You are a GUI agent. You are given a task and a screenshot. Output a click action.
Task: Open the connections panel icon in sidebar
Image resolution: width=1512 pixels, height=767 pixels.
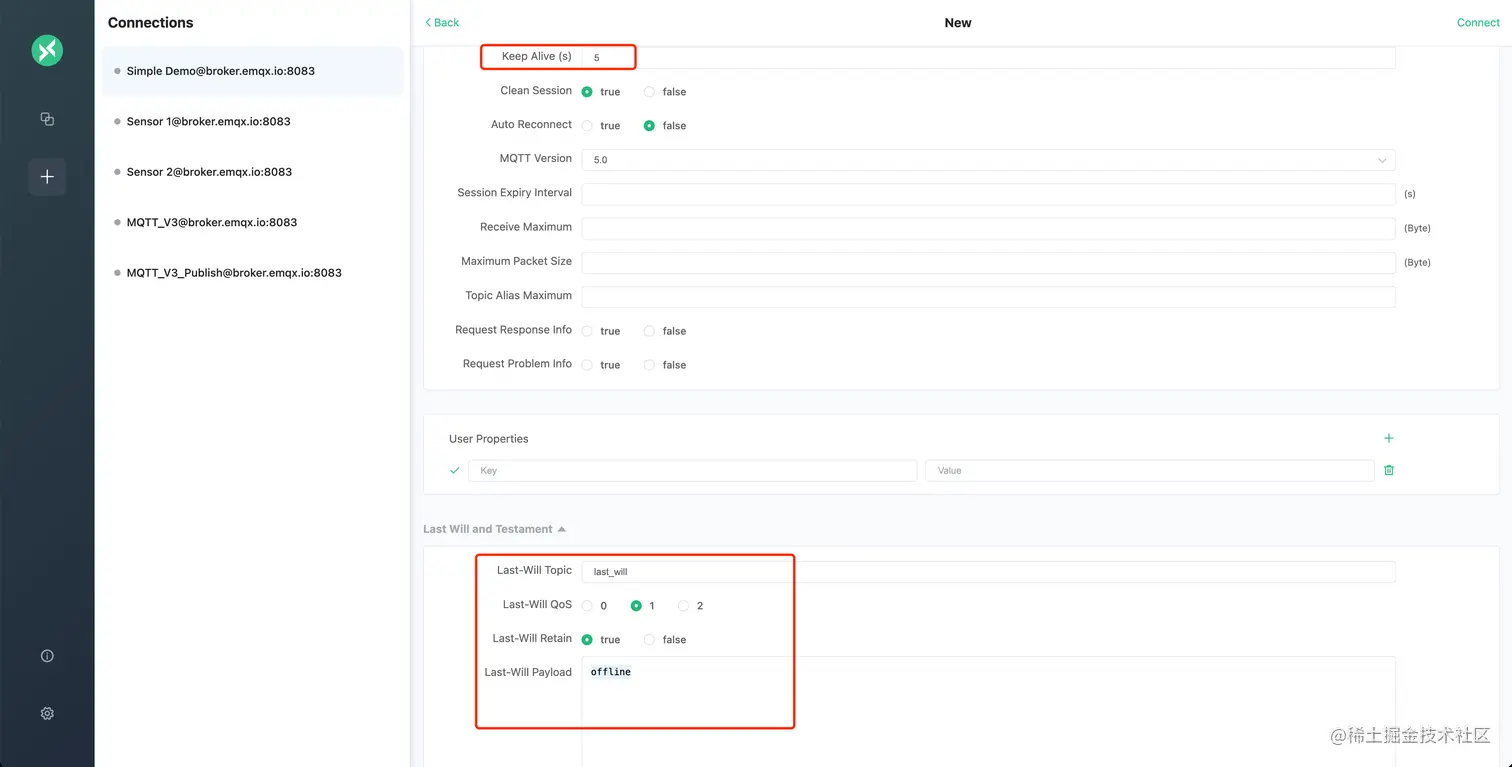pyautogui.click(x=47, y=119)
